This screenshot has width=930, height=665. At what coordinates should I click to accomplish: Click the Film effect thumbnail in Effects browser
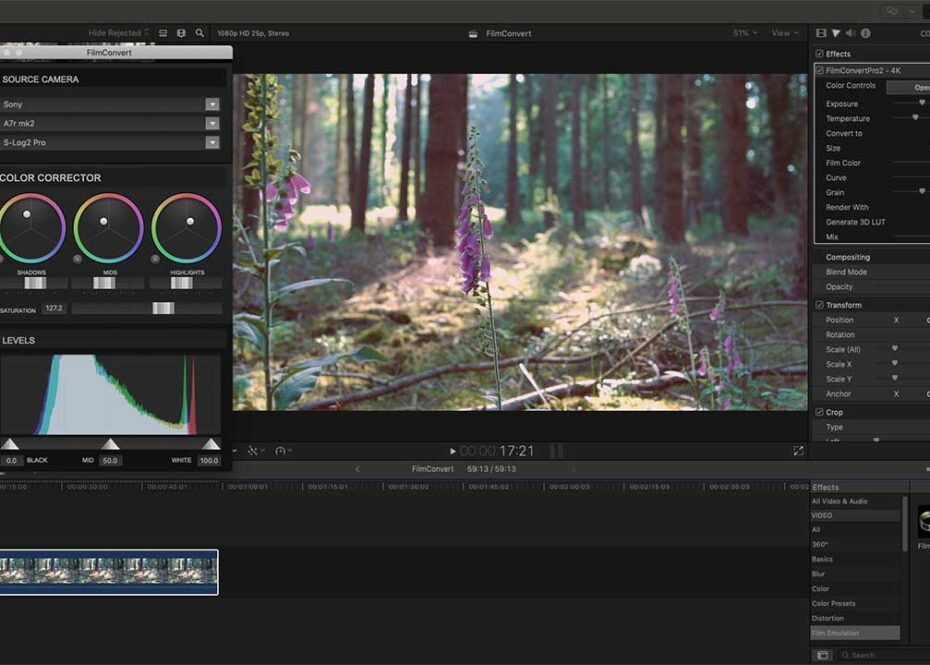click(923, 522)
